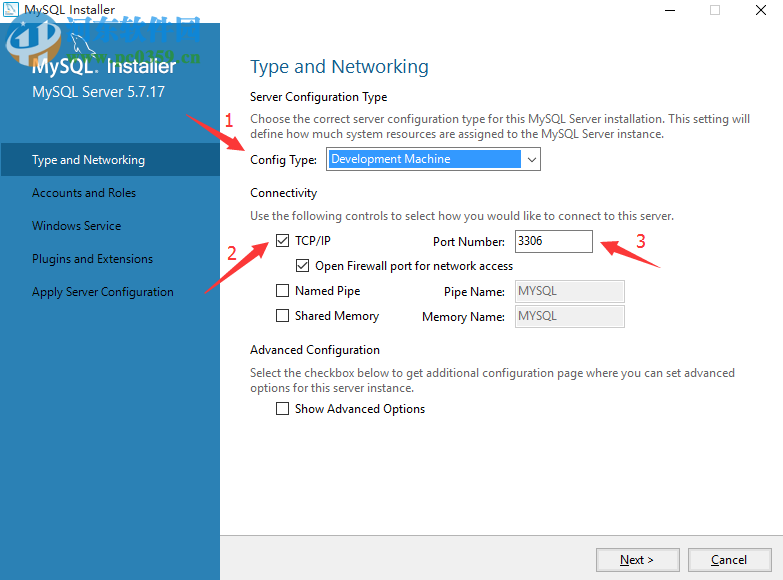Click the Pipe Name label
Screen dimensions: 783x580
tap(474, 292)
